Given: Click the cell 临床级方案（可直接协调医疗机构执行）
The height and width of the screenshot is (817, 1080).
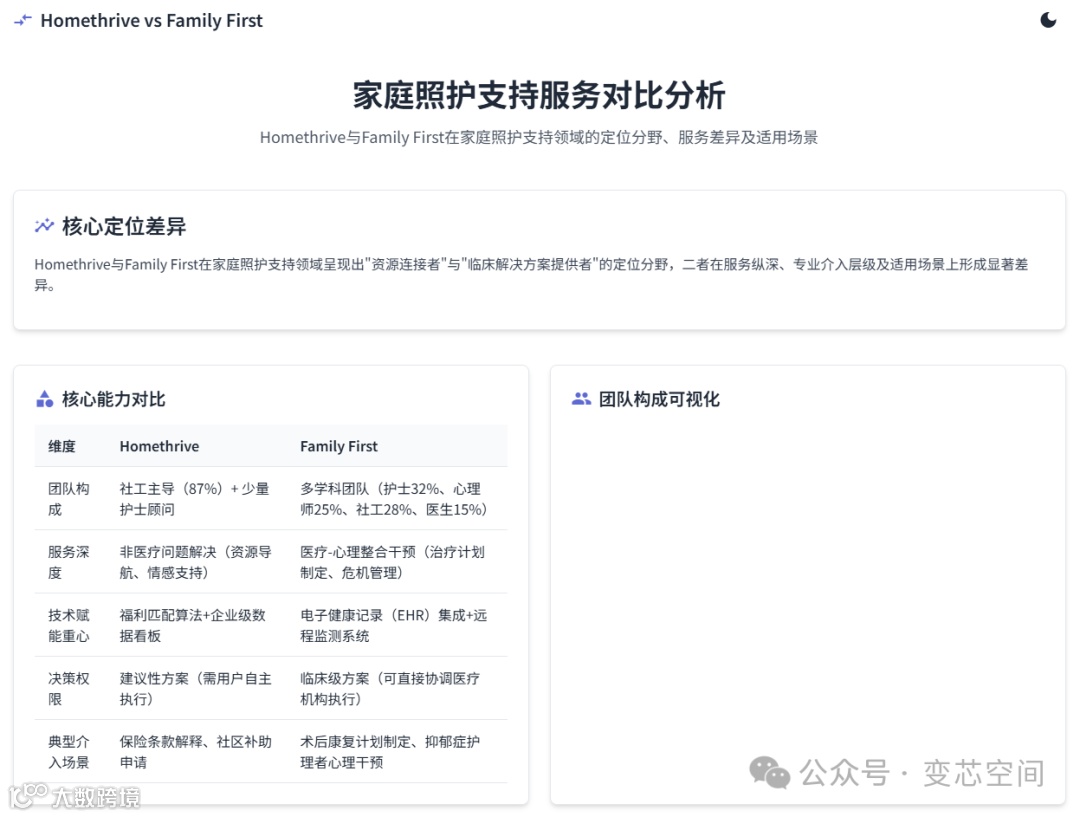Looking at the screenshot, I should (x=390, y=689).
